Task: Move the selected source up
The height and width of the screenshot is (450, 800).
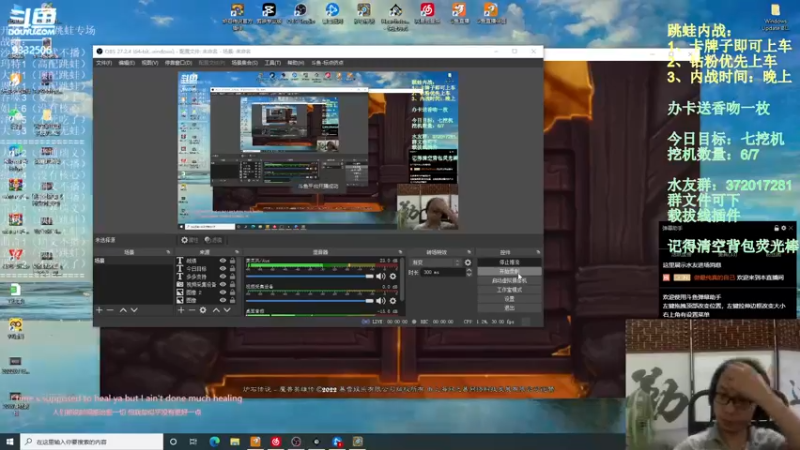Action: coord(216,310)
